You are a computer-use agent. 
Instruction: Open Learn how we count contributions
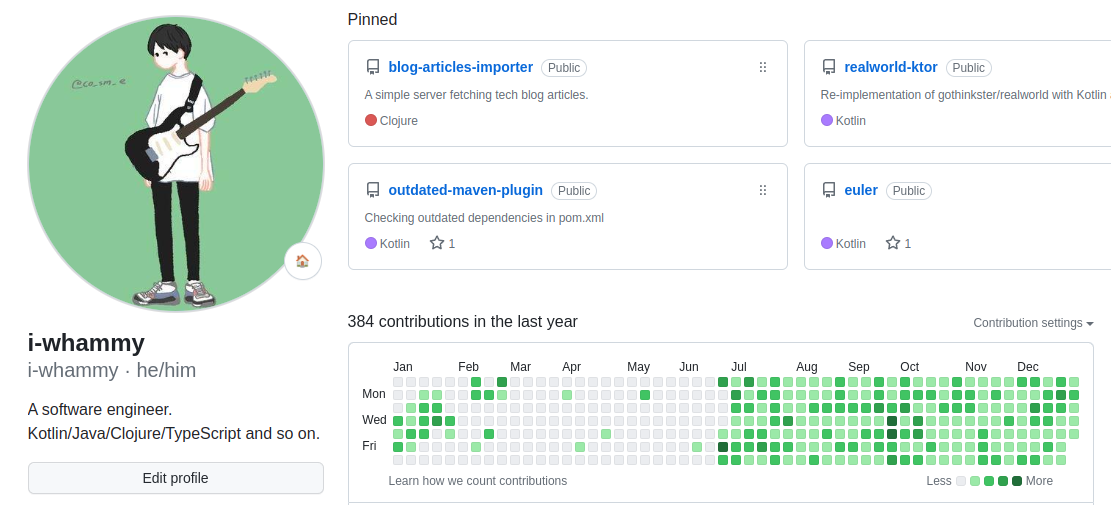point(478,481)
